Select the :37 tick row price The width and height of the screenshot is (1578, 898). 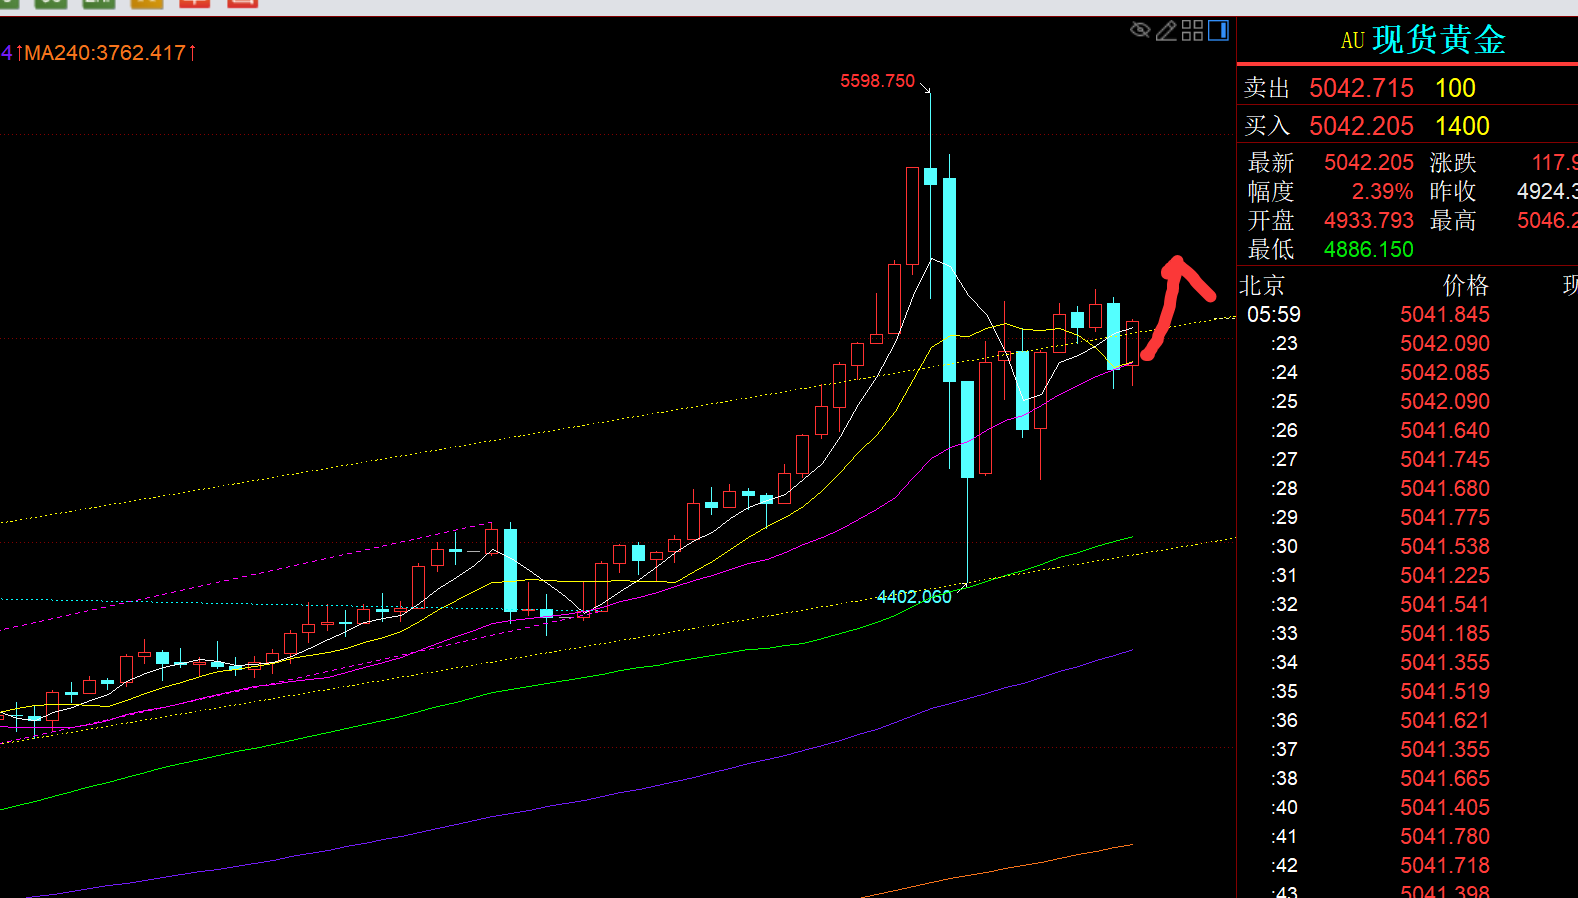click(1445, 750)
